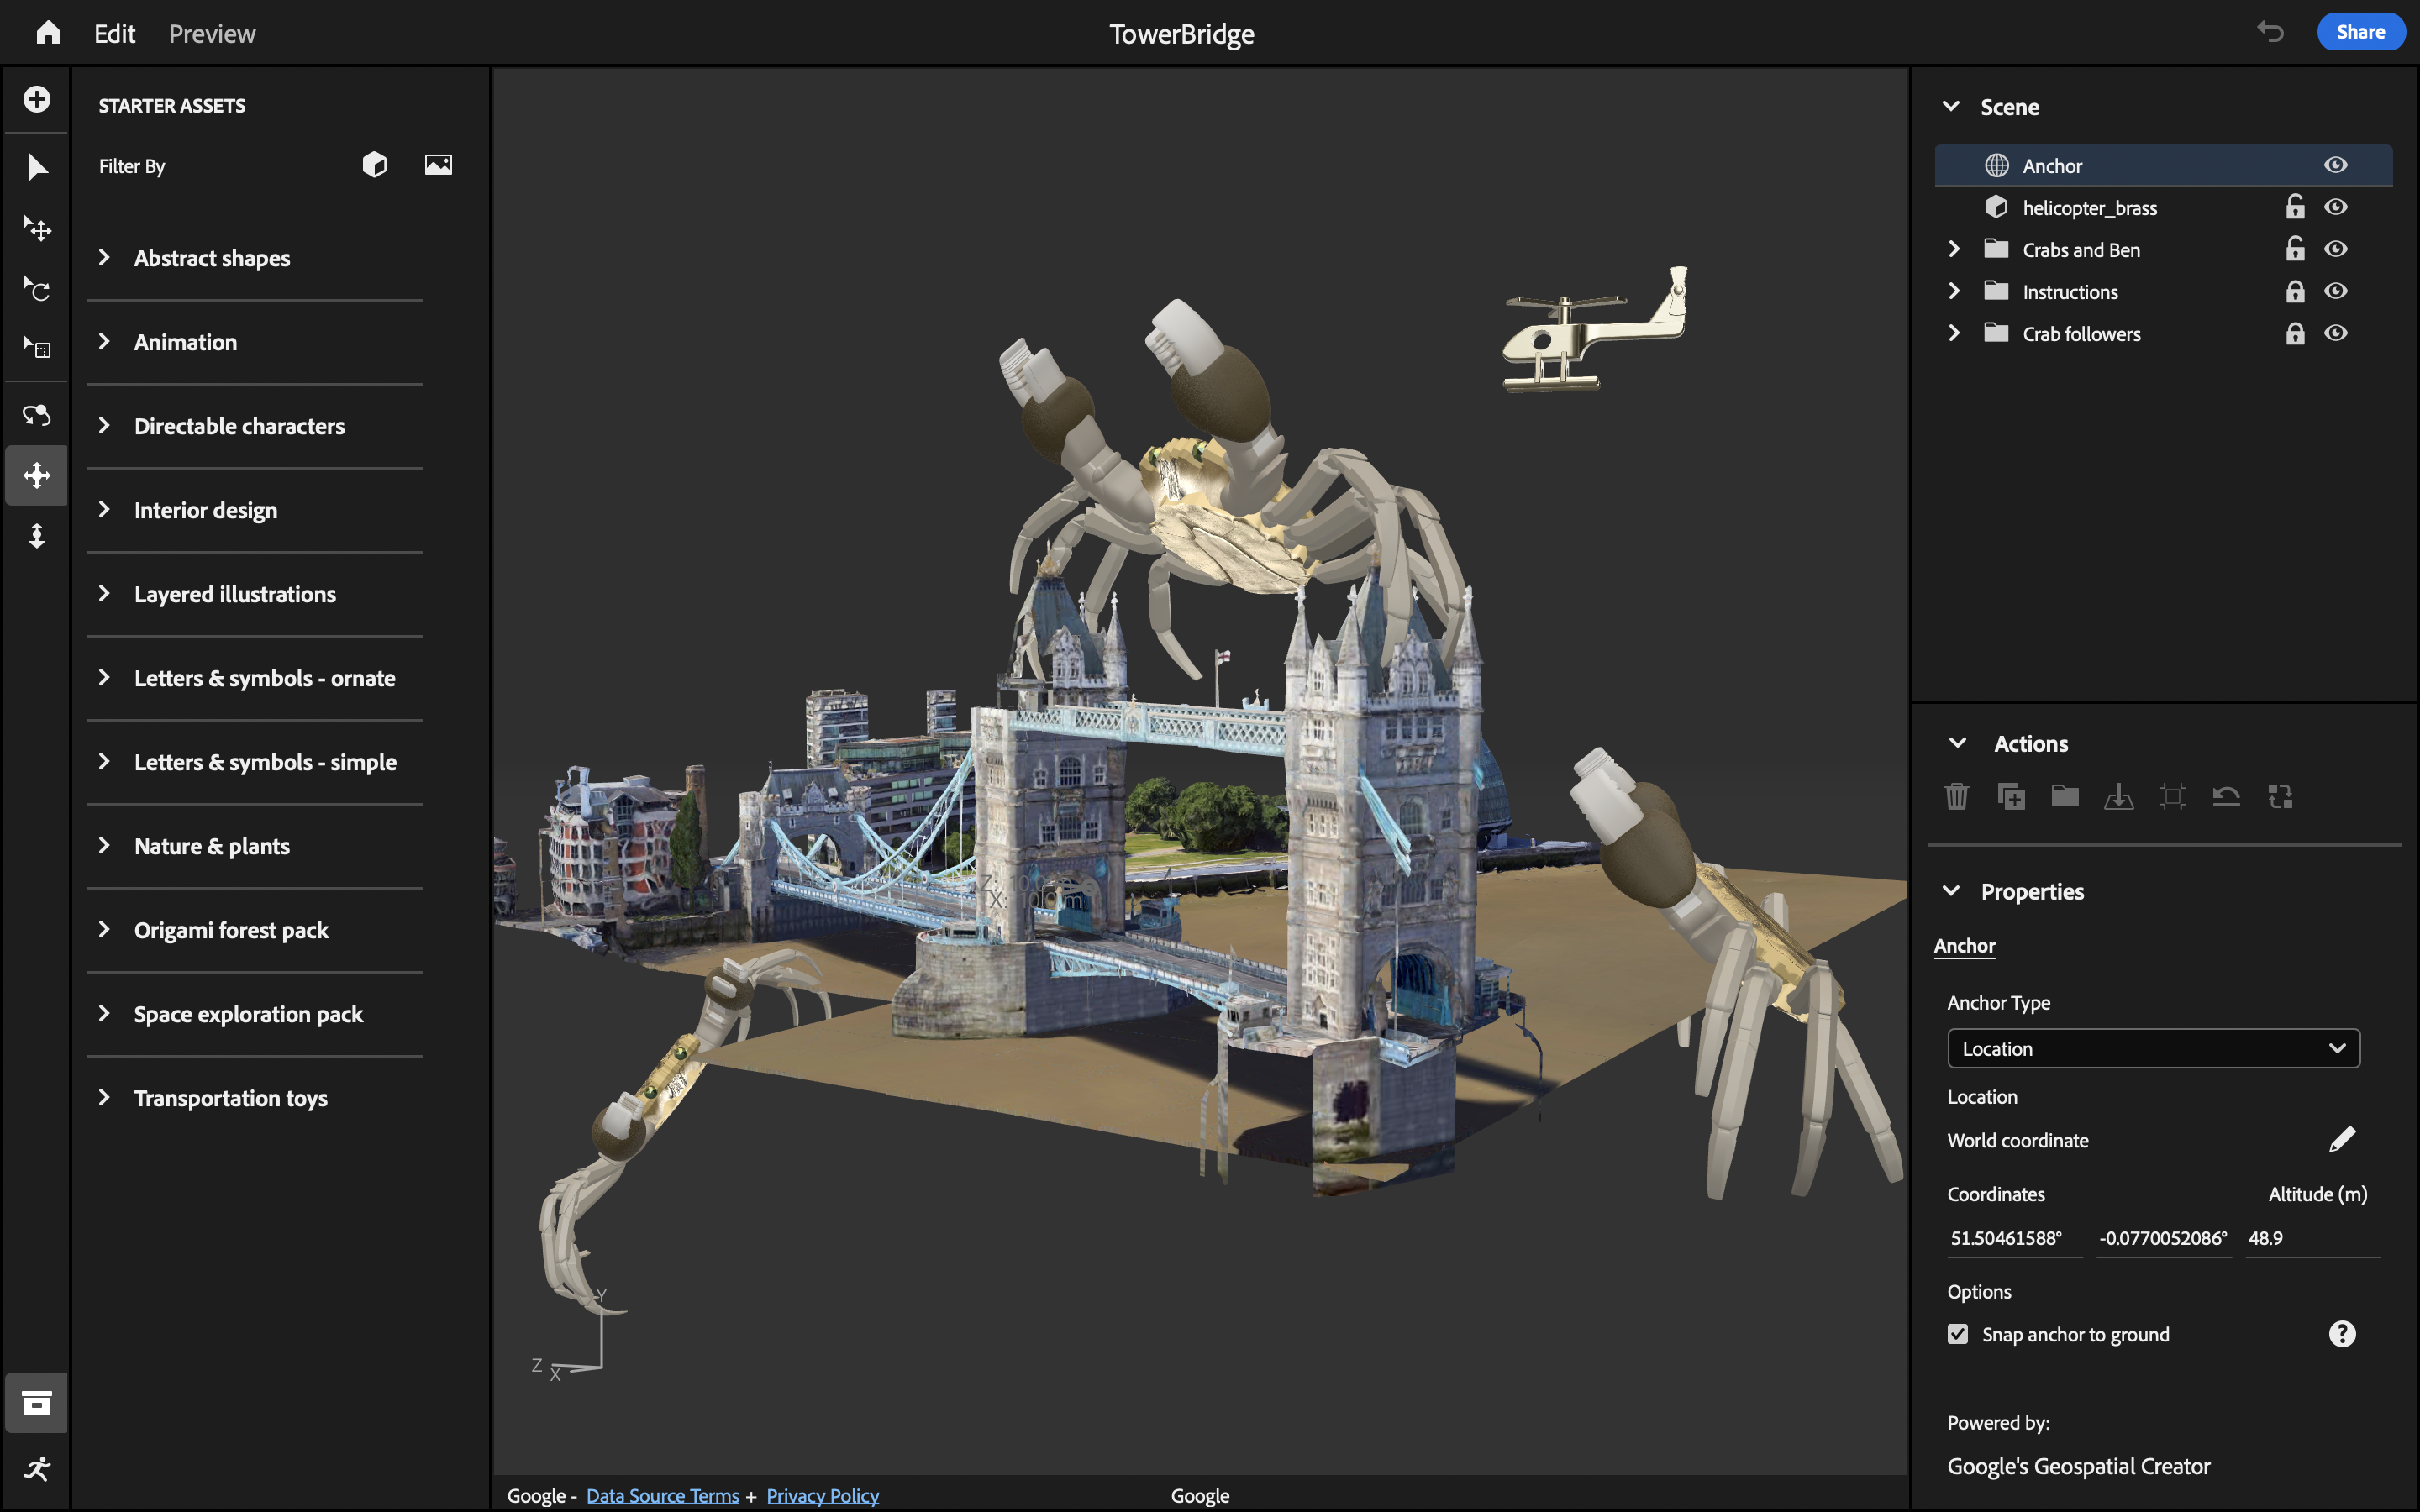Viewport: 2420px width, 1512px height.
Task: Click the Add content plus icon
Action: pyautogui.click(x=37, y=99)
